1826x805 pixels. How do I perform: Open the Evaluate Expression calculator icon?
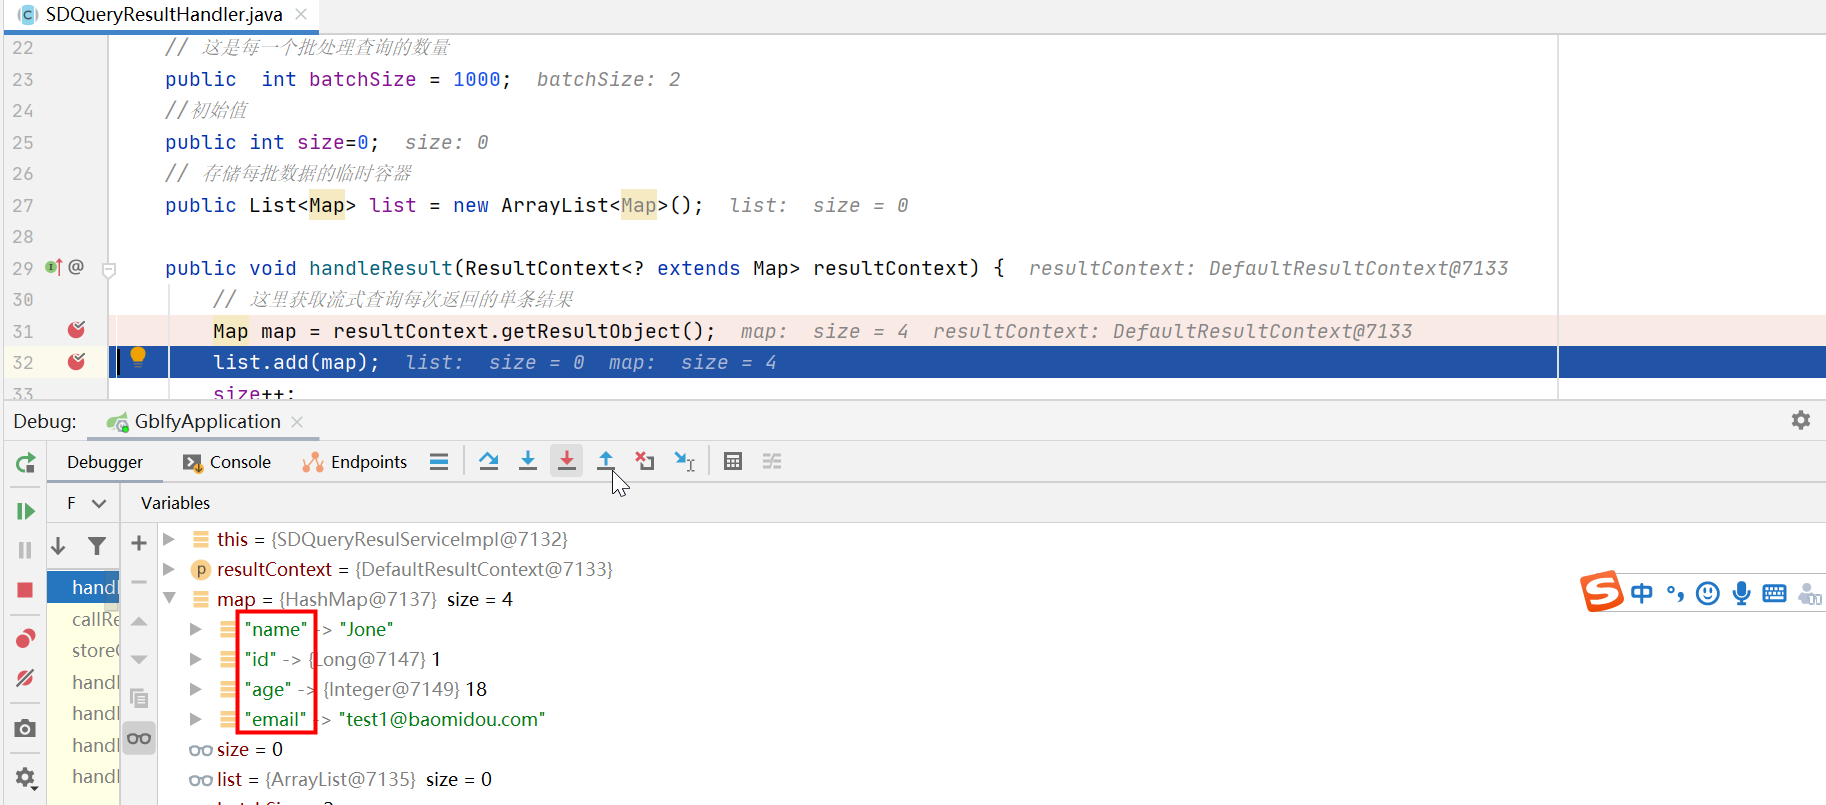pyautogui.click(x=733, y=461)
